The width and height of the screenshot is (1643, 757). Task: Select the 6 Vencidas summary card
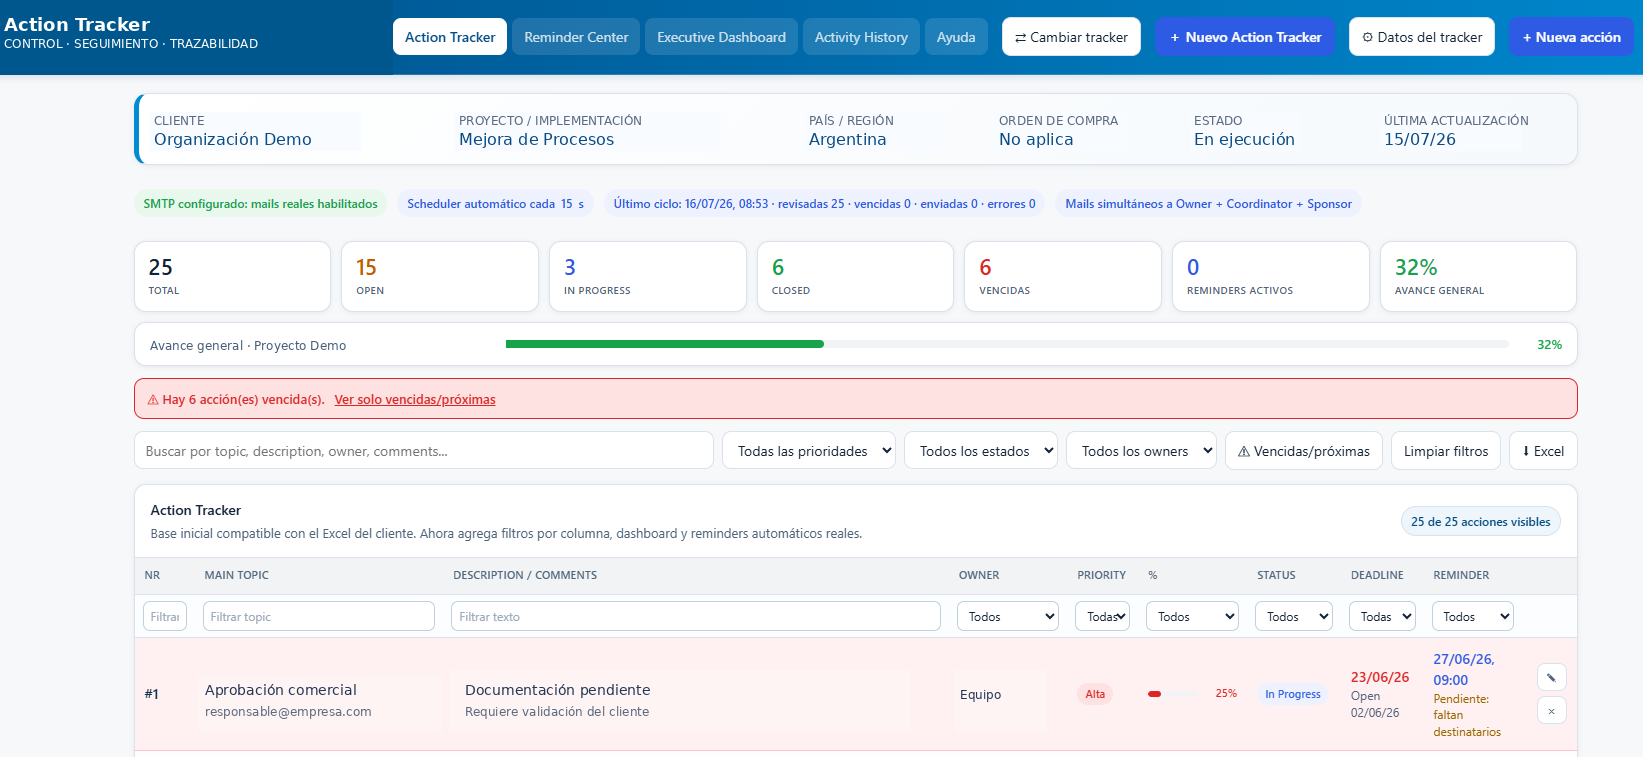(x=1063, y=276)
